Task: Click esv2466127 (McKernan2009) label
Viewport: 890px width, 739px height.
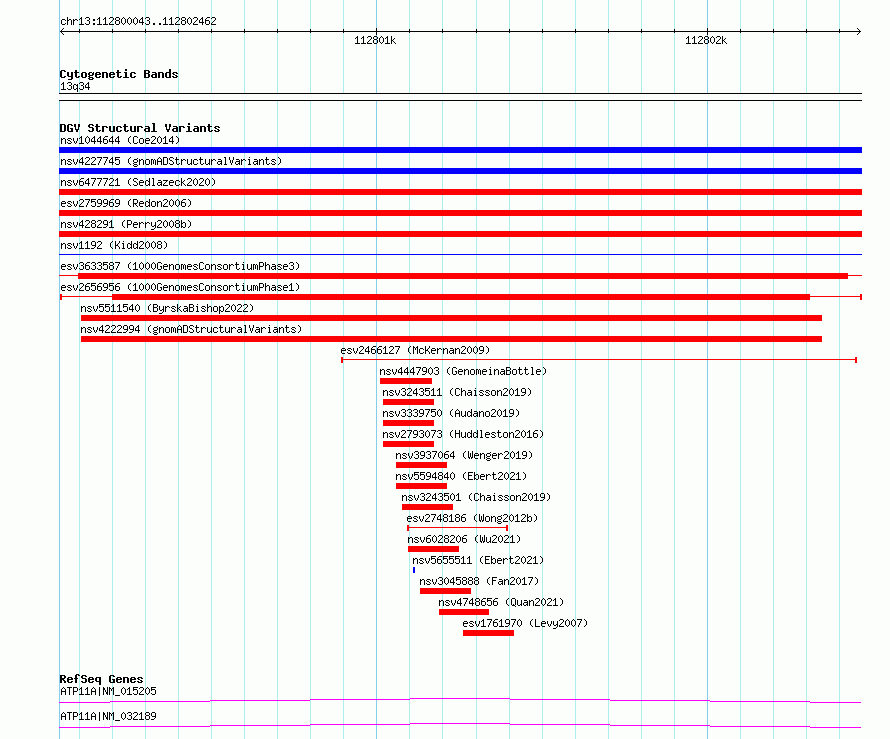Action: (415, 350)
